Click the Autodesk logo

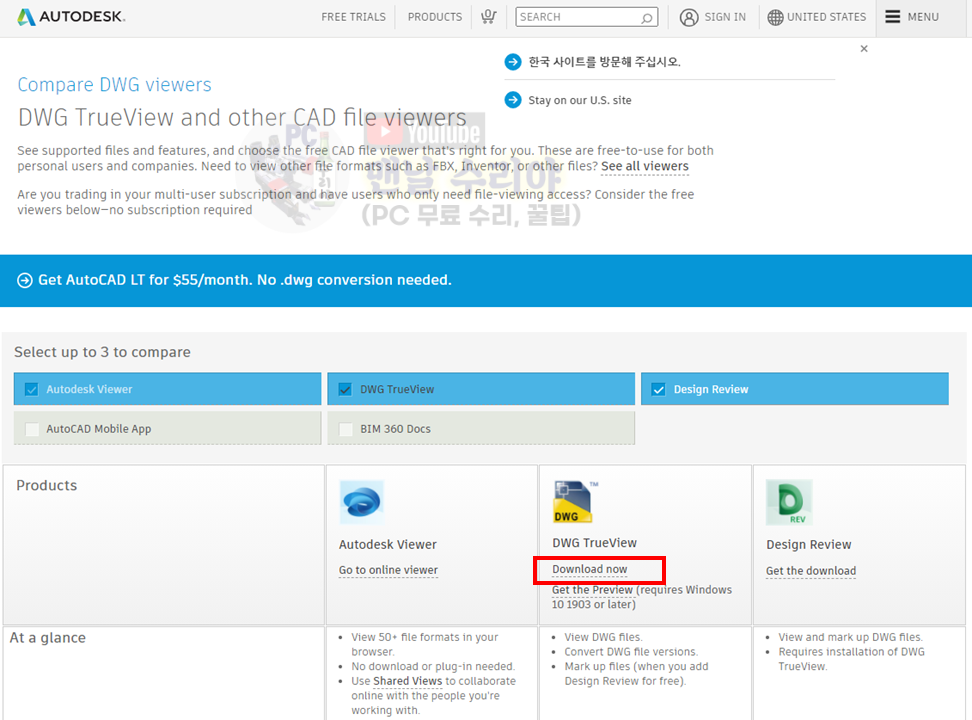tap(71, 17)
